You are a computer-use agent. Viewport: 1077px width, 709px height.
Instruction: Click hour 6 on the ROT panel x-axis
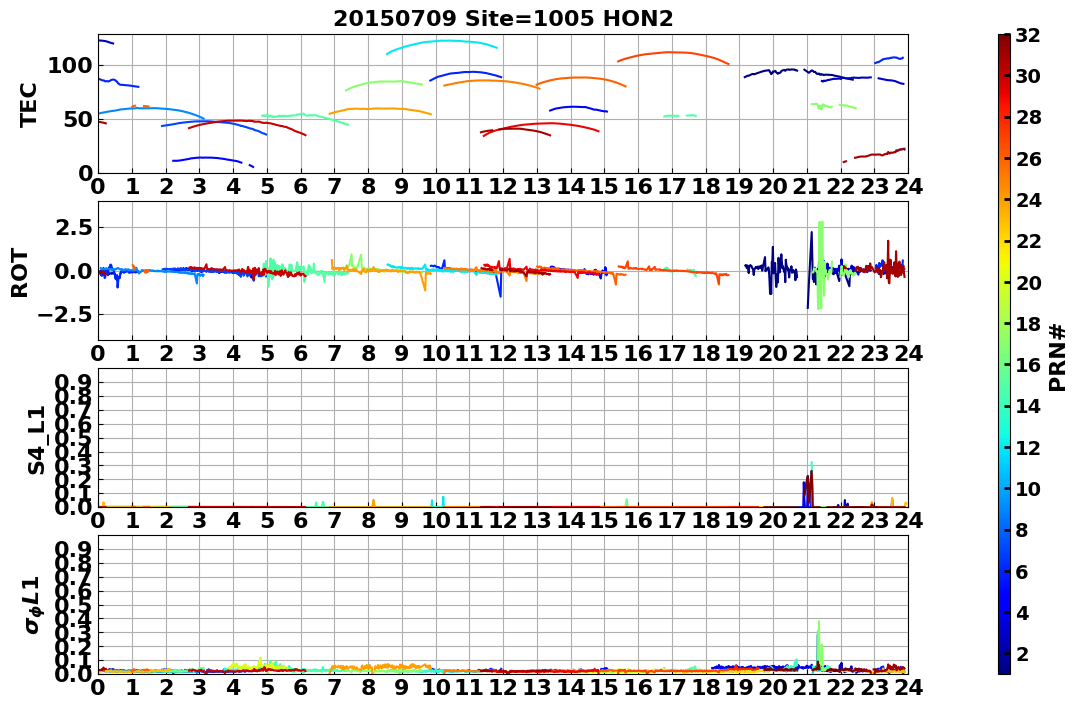click(301, 353)
